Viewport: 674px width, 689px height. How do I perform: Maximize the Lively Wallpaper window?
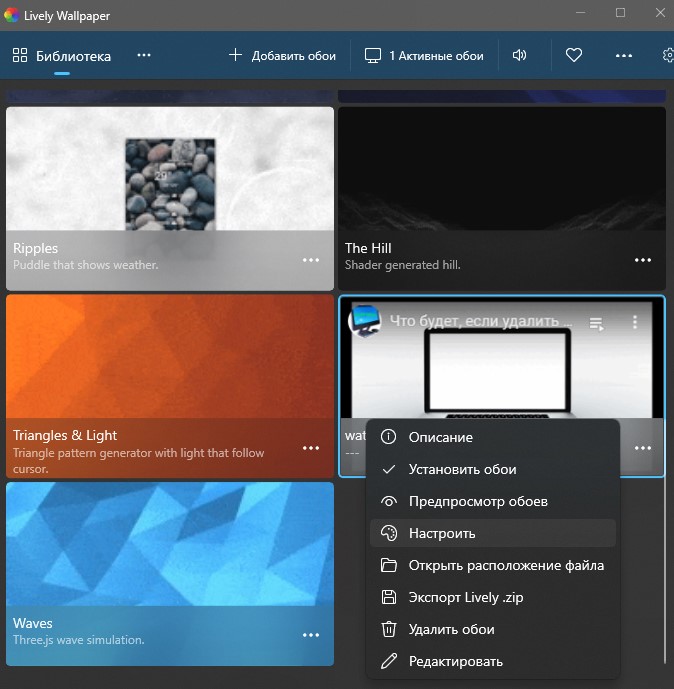click(620, 13)
